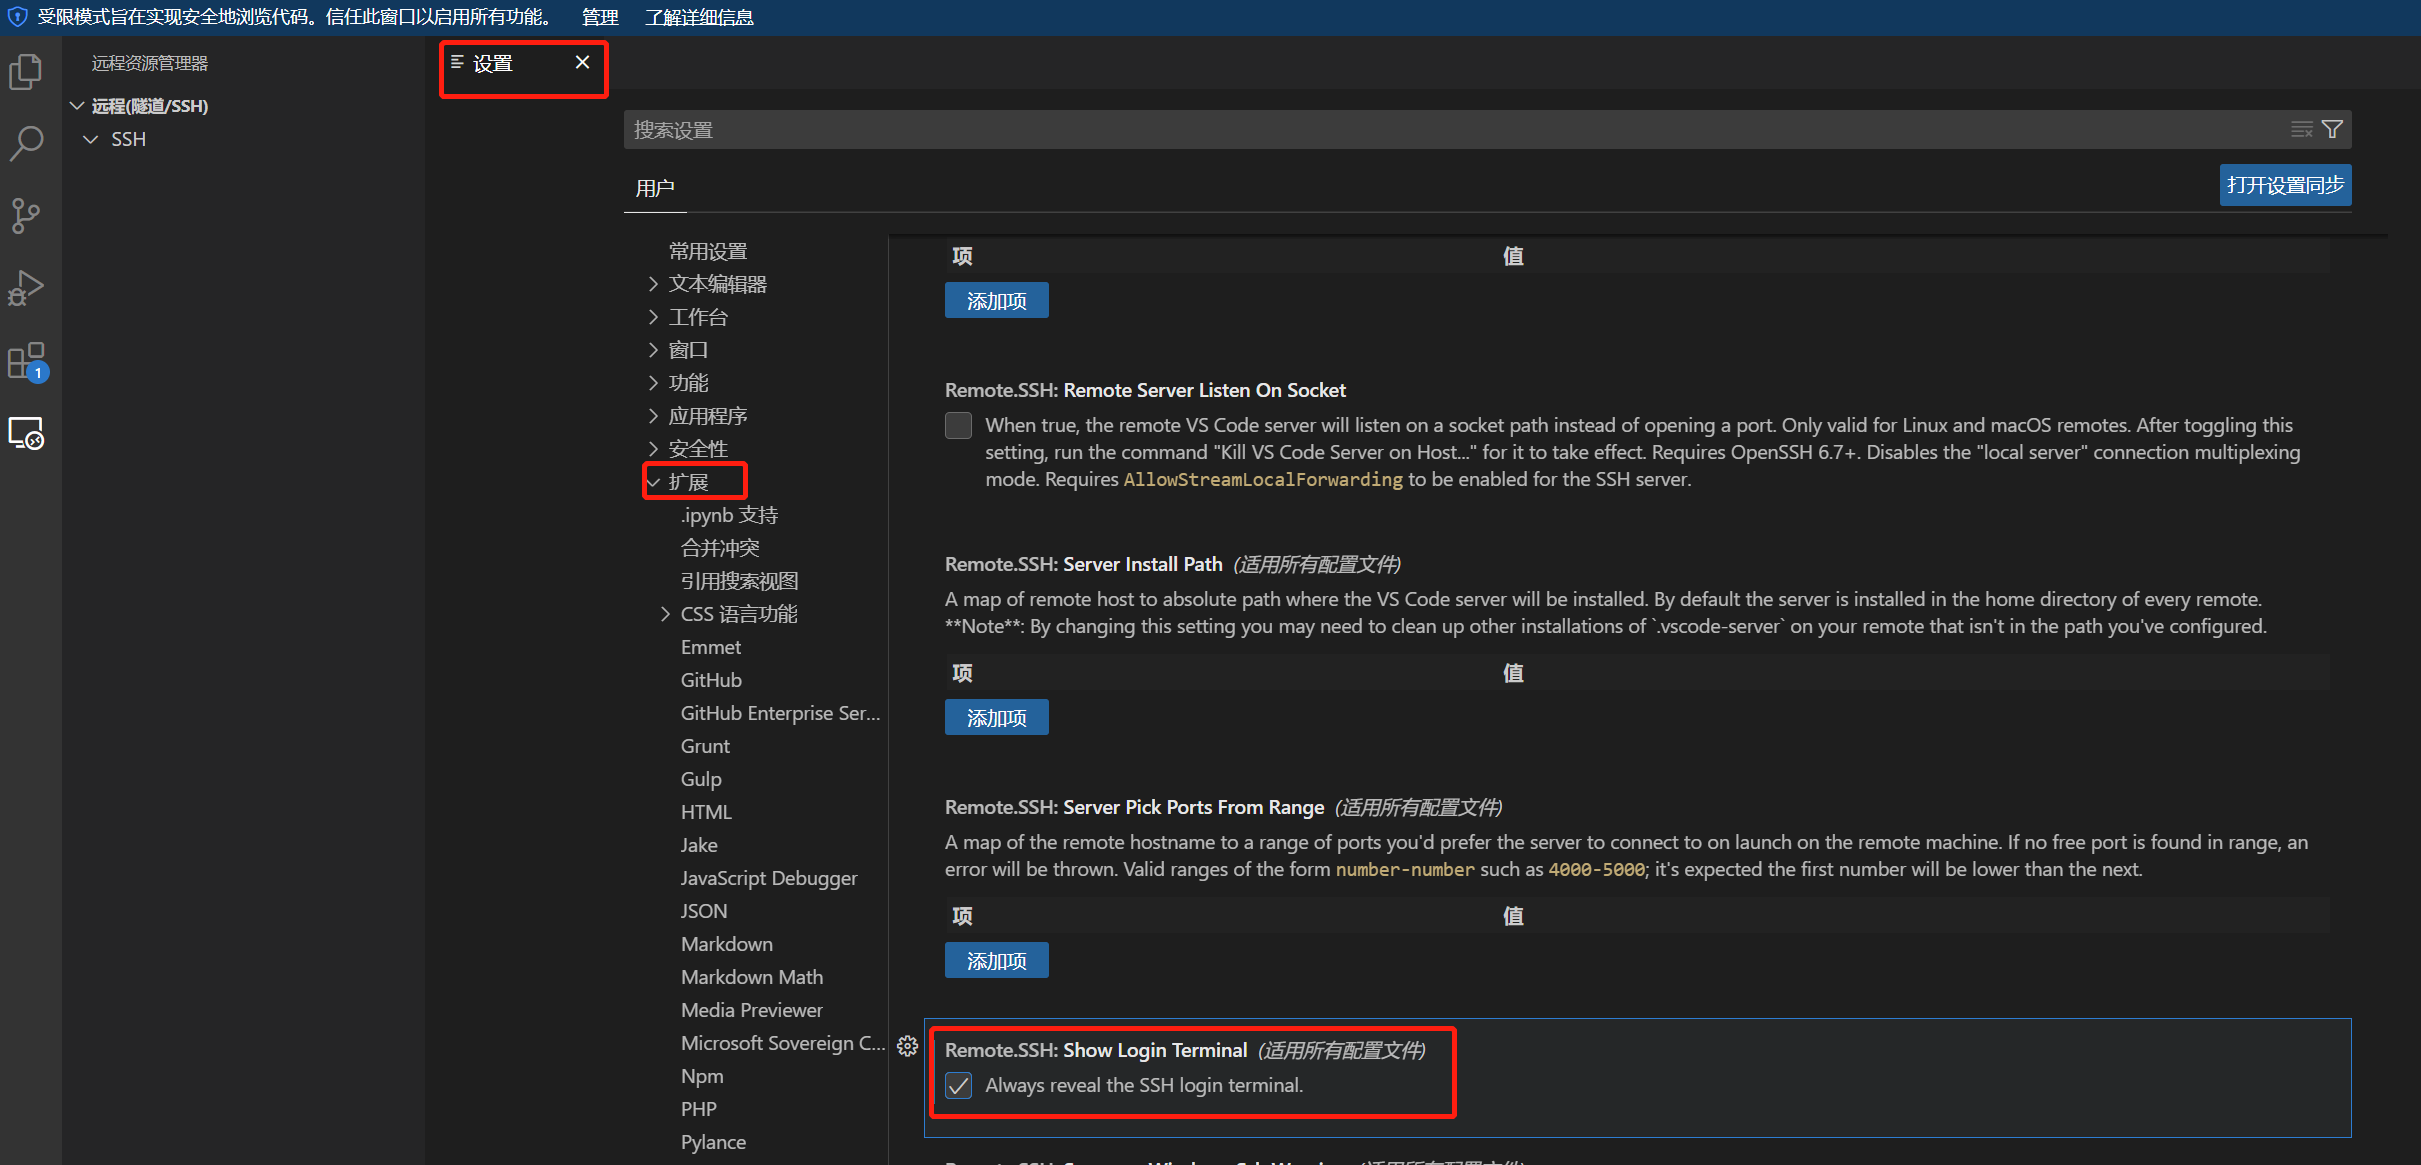
Task: Click 添加项 under Server Pick Ports From Range
Action: [x=996, y=961]
